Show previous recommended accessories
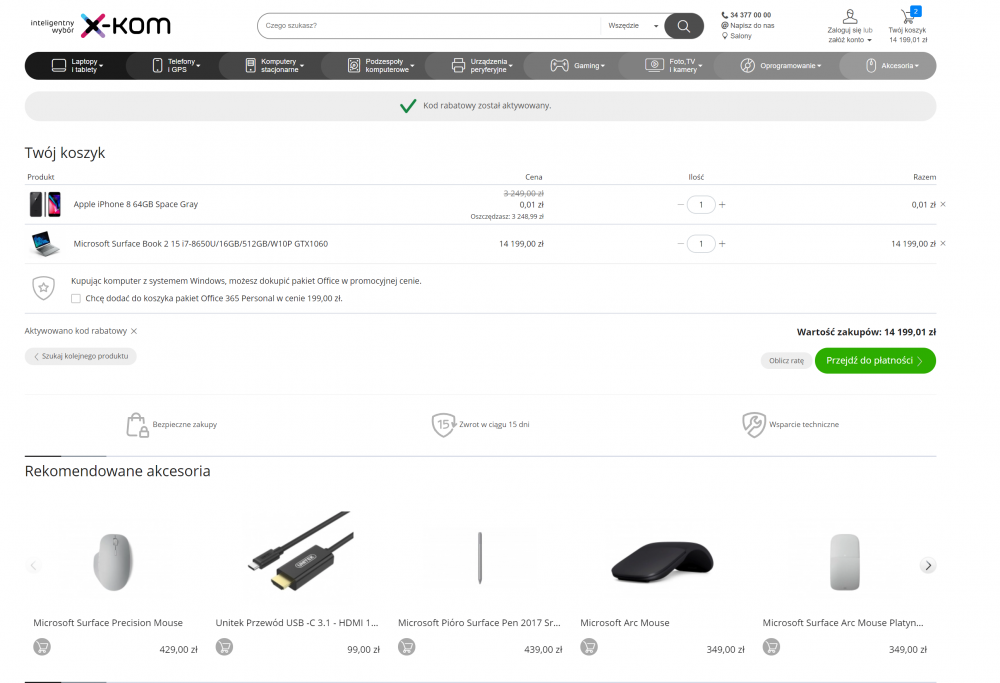 [34, 565]
